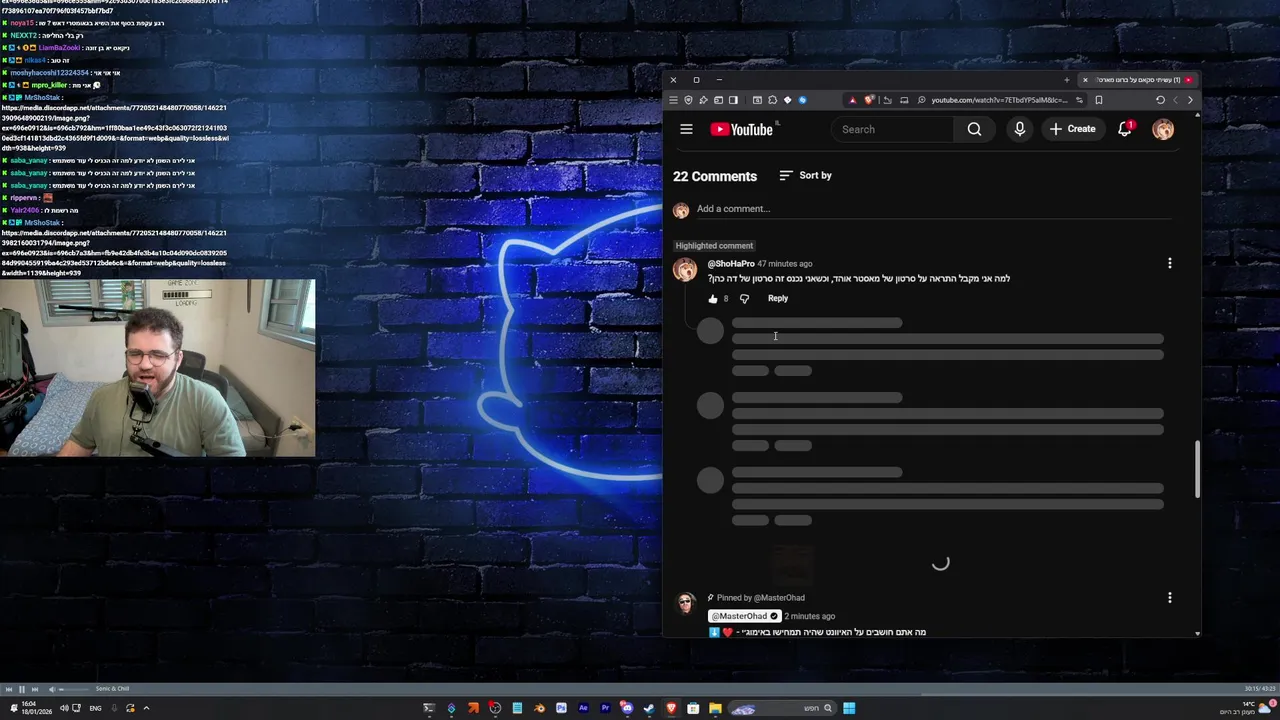Open the '47 minutes ago' comment timestamp
The height and width of the screenshot is (720, 1280).
coord(785,264)
